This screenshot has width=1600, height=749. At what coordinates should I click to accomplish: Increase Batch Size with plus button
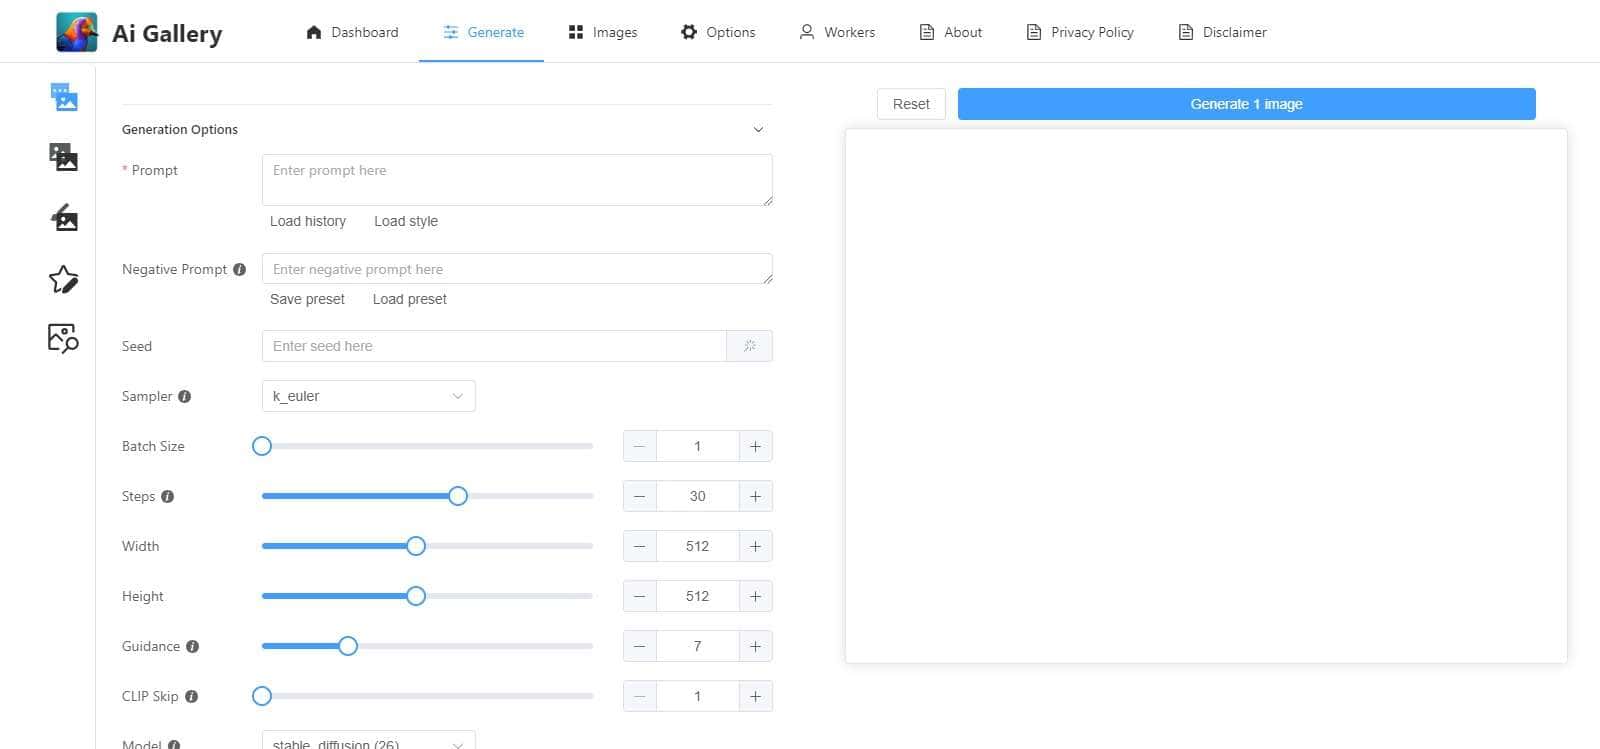point(755,446)
